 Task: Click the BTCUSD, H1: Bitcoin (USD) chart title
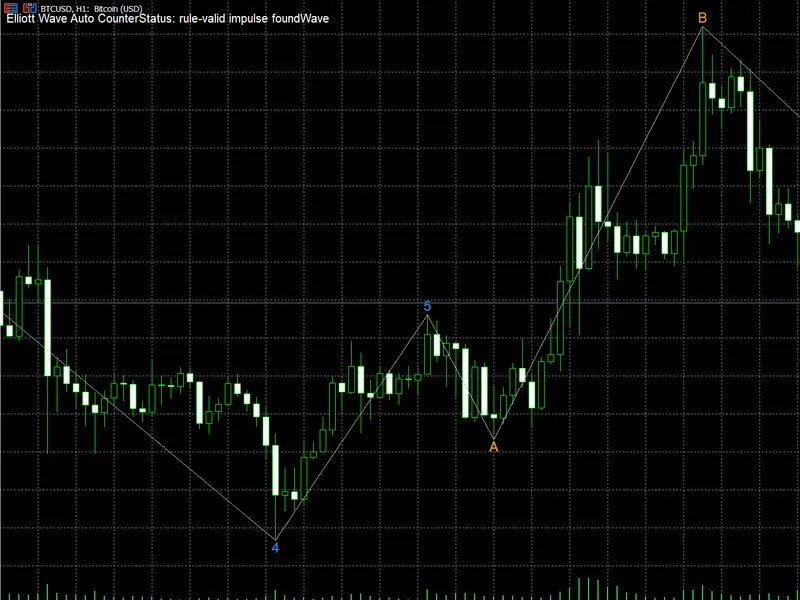(91, 9)
